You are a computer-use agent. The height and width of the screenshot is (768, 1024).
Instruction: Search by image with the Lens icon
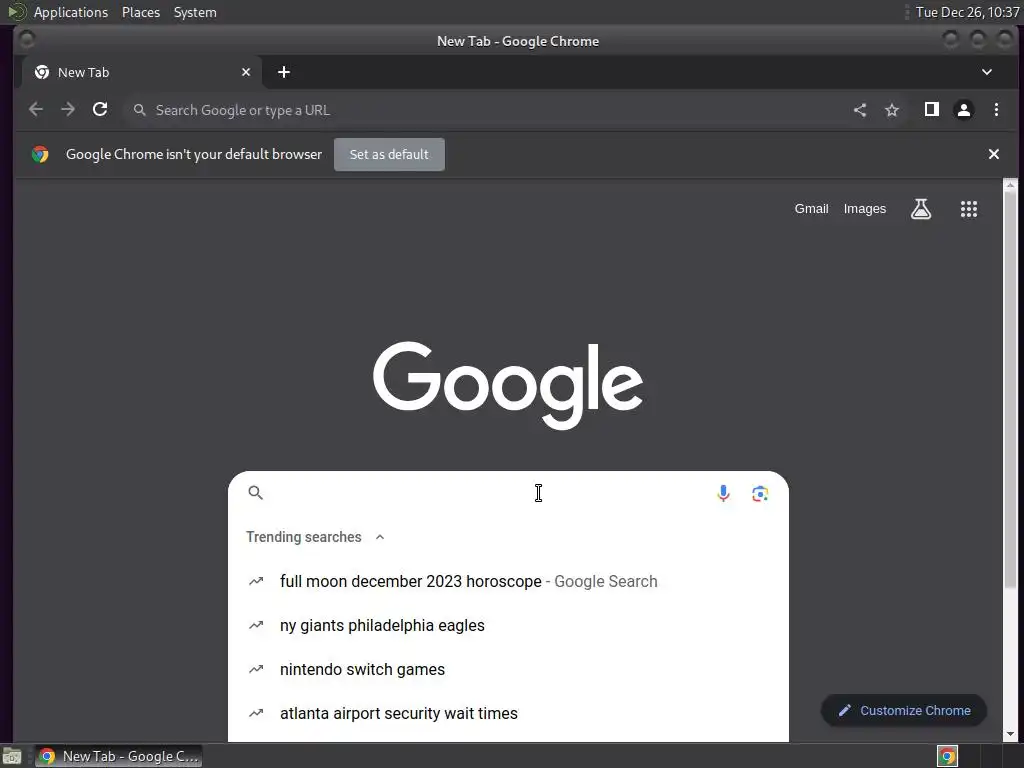(760, 494)
